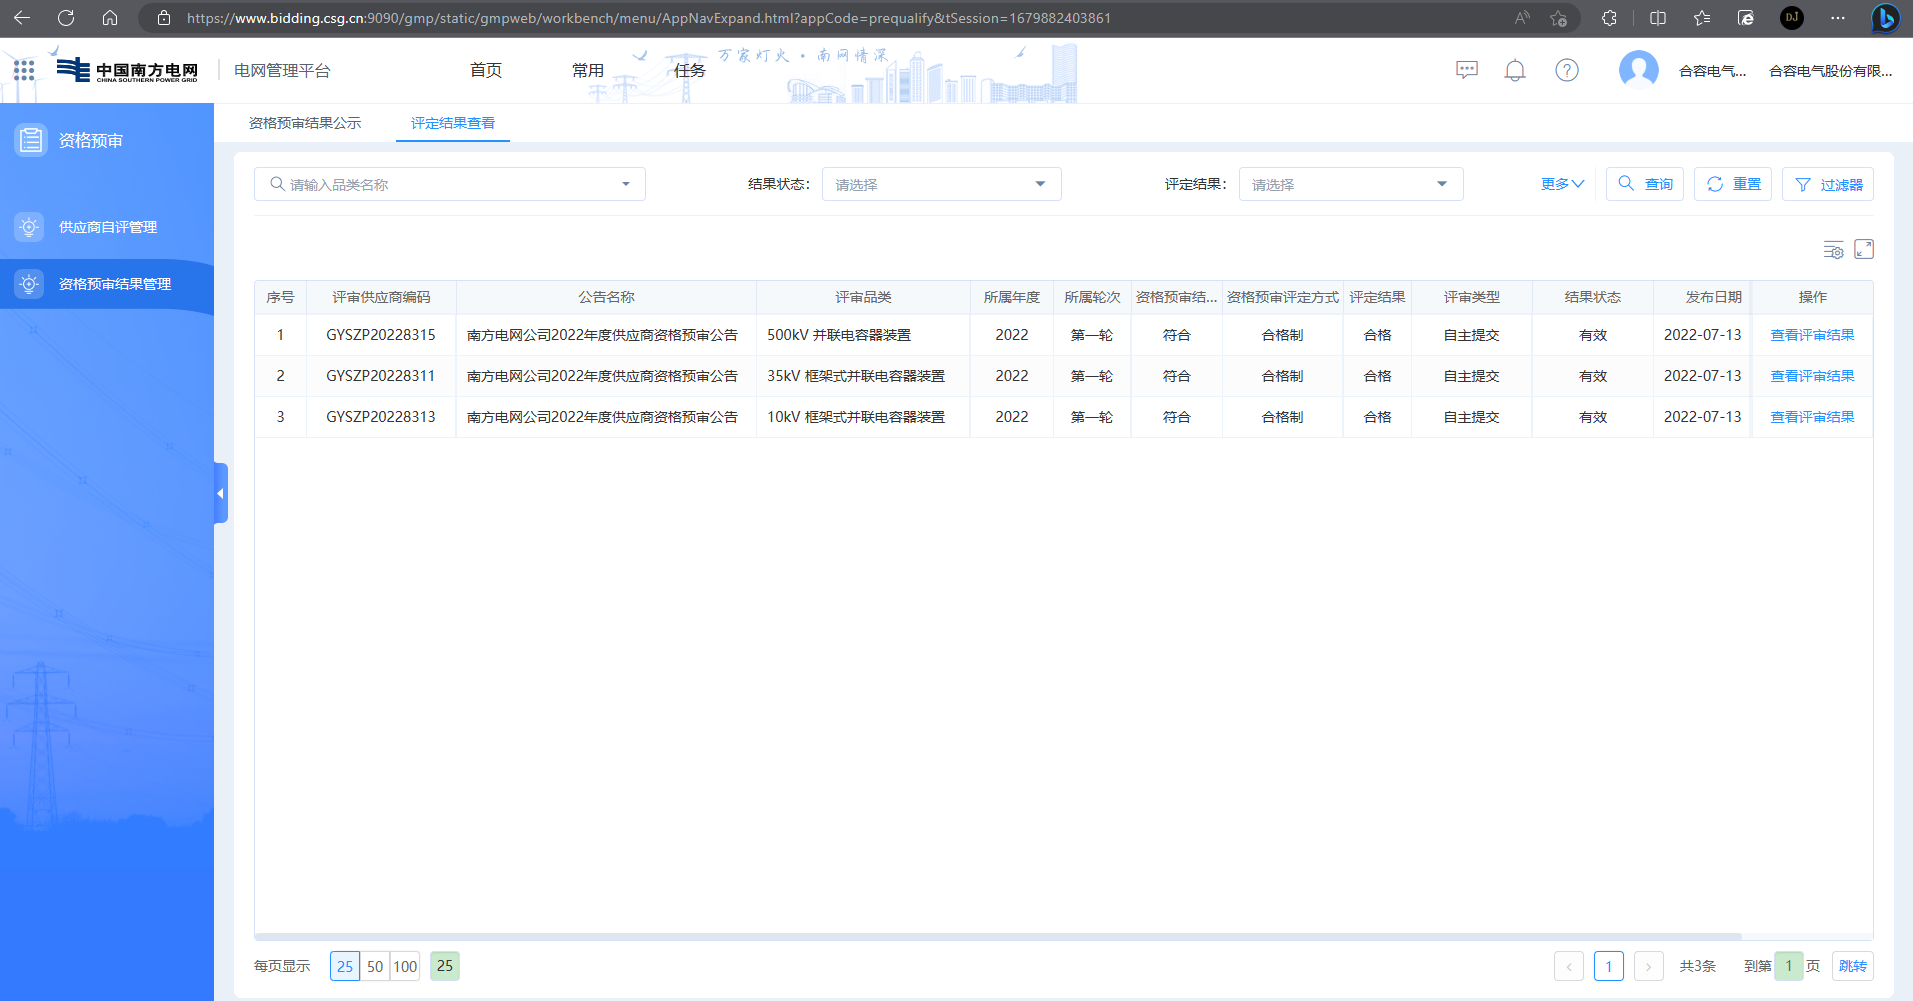Collapse the left sidebar panel
1913x1001 pixels.
pyautogui.click(x=221, y=493)
